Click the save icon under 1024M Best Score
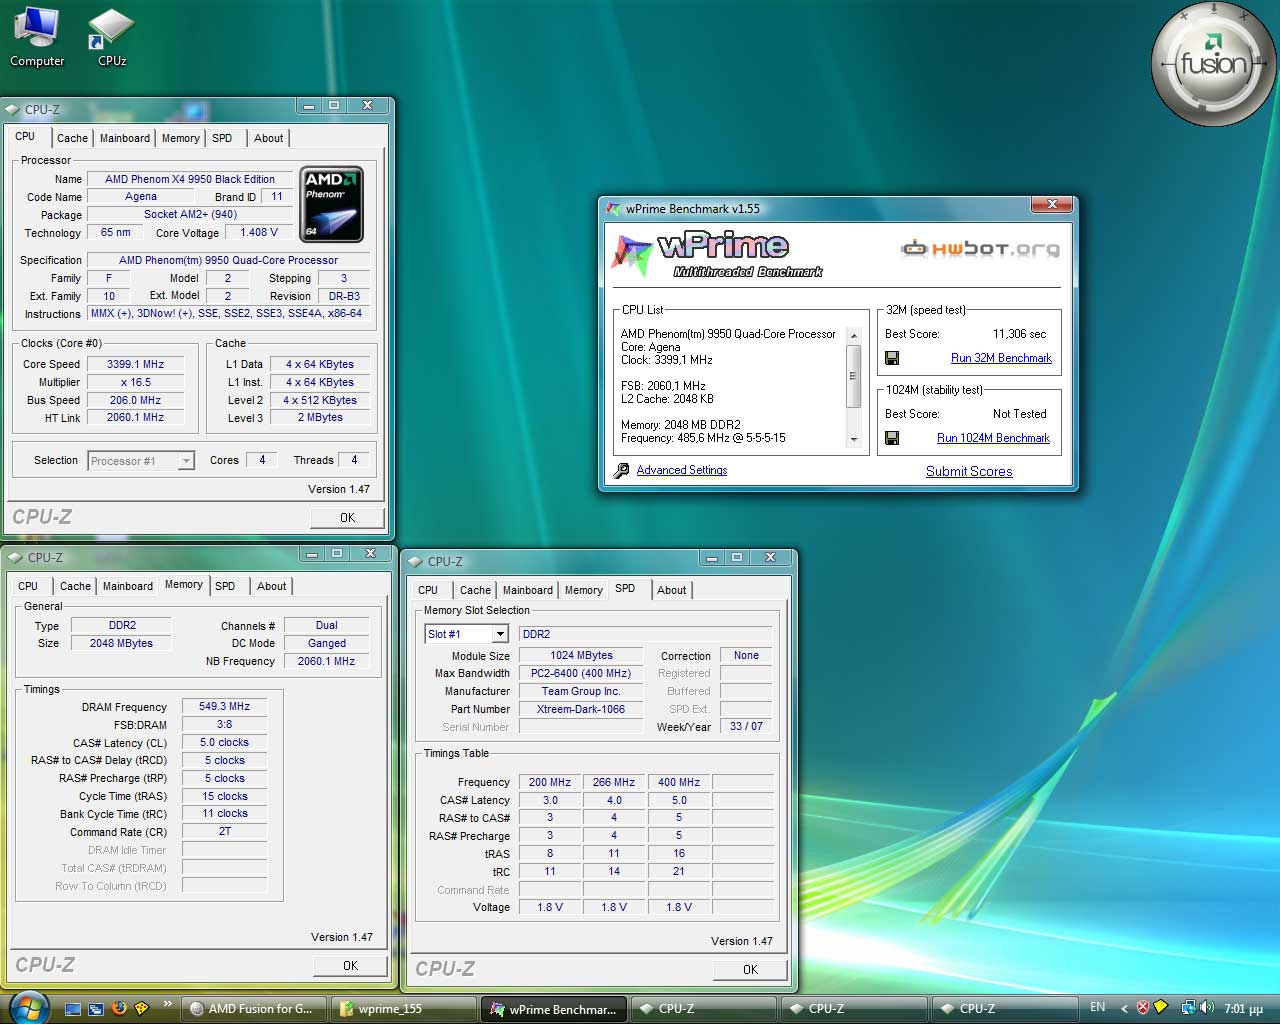This screenshot has height=1024, width=1280. tap(892, 438)
